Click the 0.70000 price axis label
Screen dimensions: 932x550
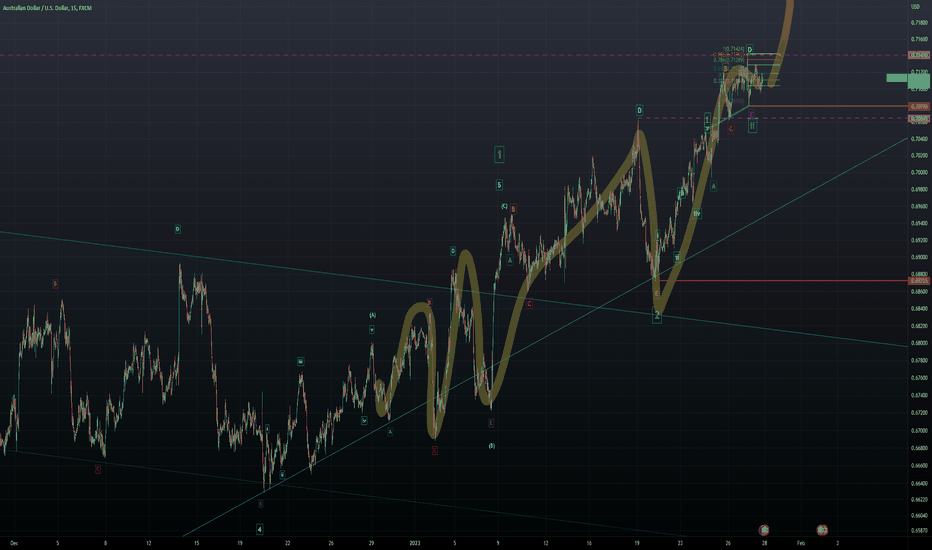pos(919,172)
